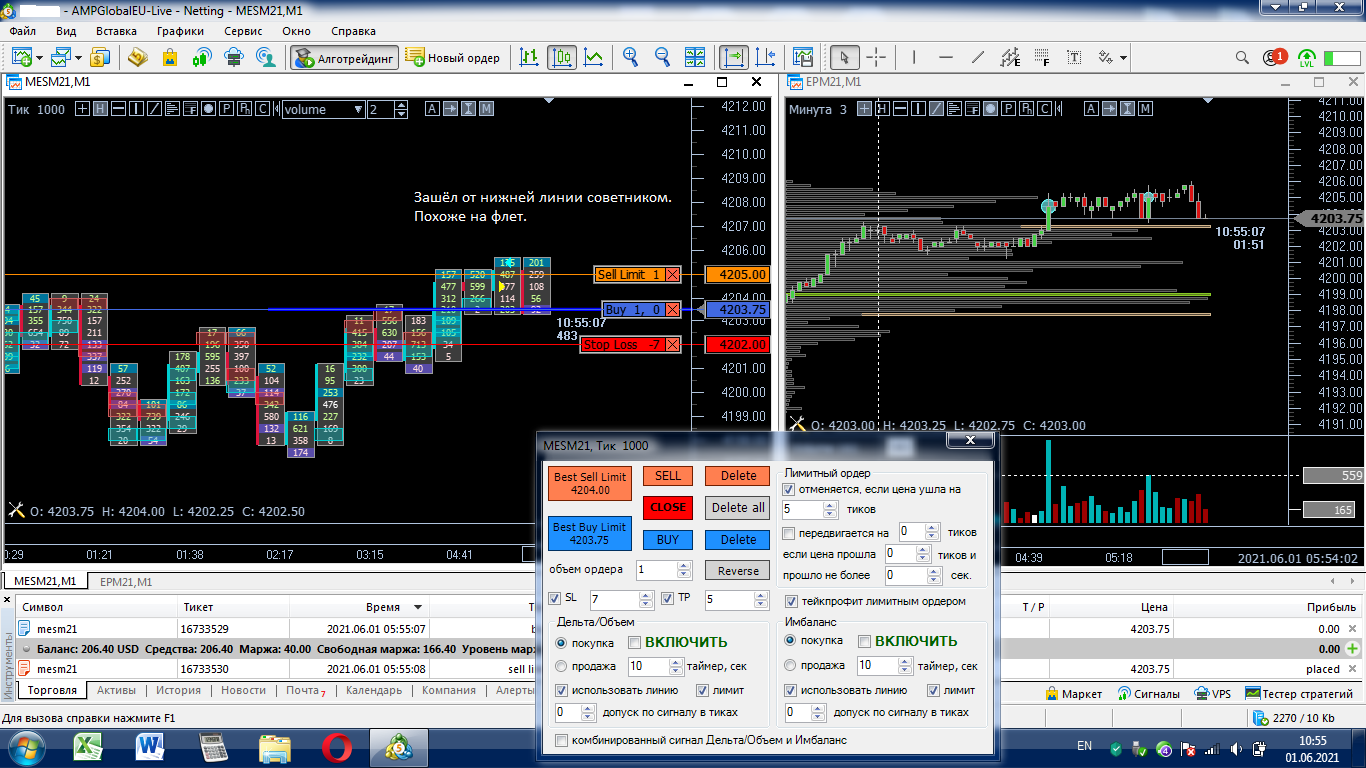The image size is (1366, 768).
Task: Enable the 'передвигается на' checkbox
Action: pyautogui.click(x=789, y=533)
